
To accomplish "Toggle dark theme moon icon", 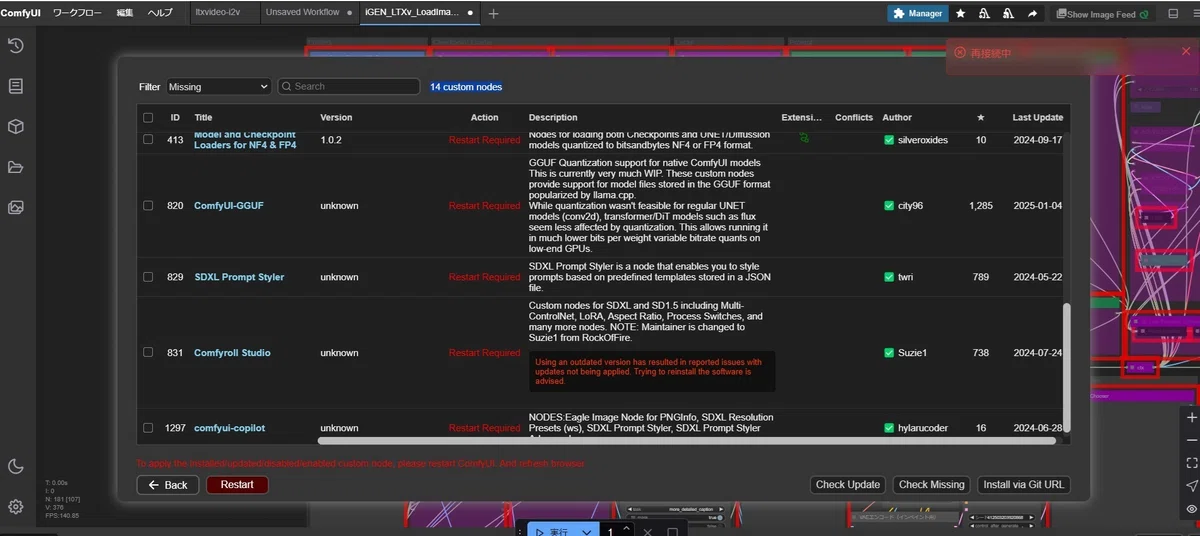I will click(16, 466).
